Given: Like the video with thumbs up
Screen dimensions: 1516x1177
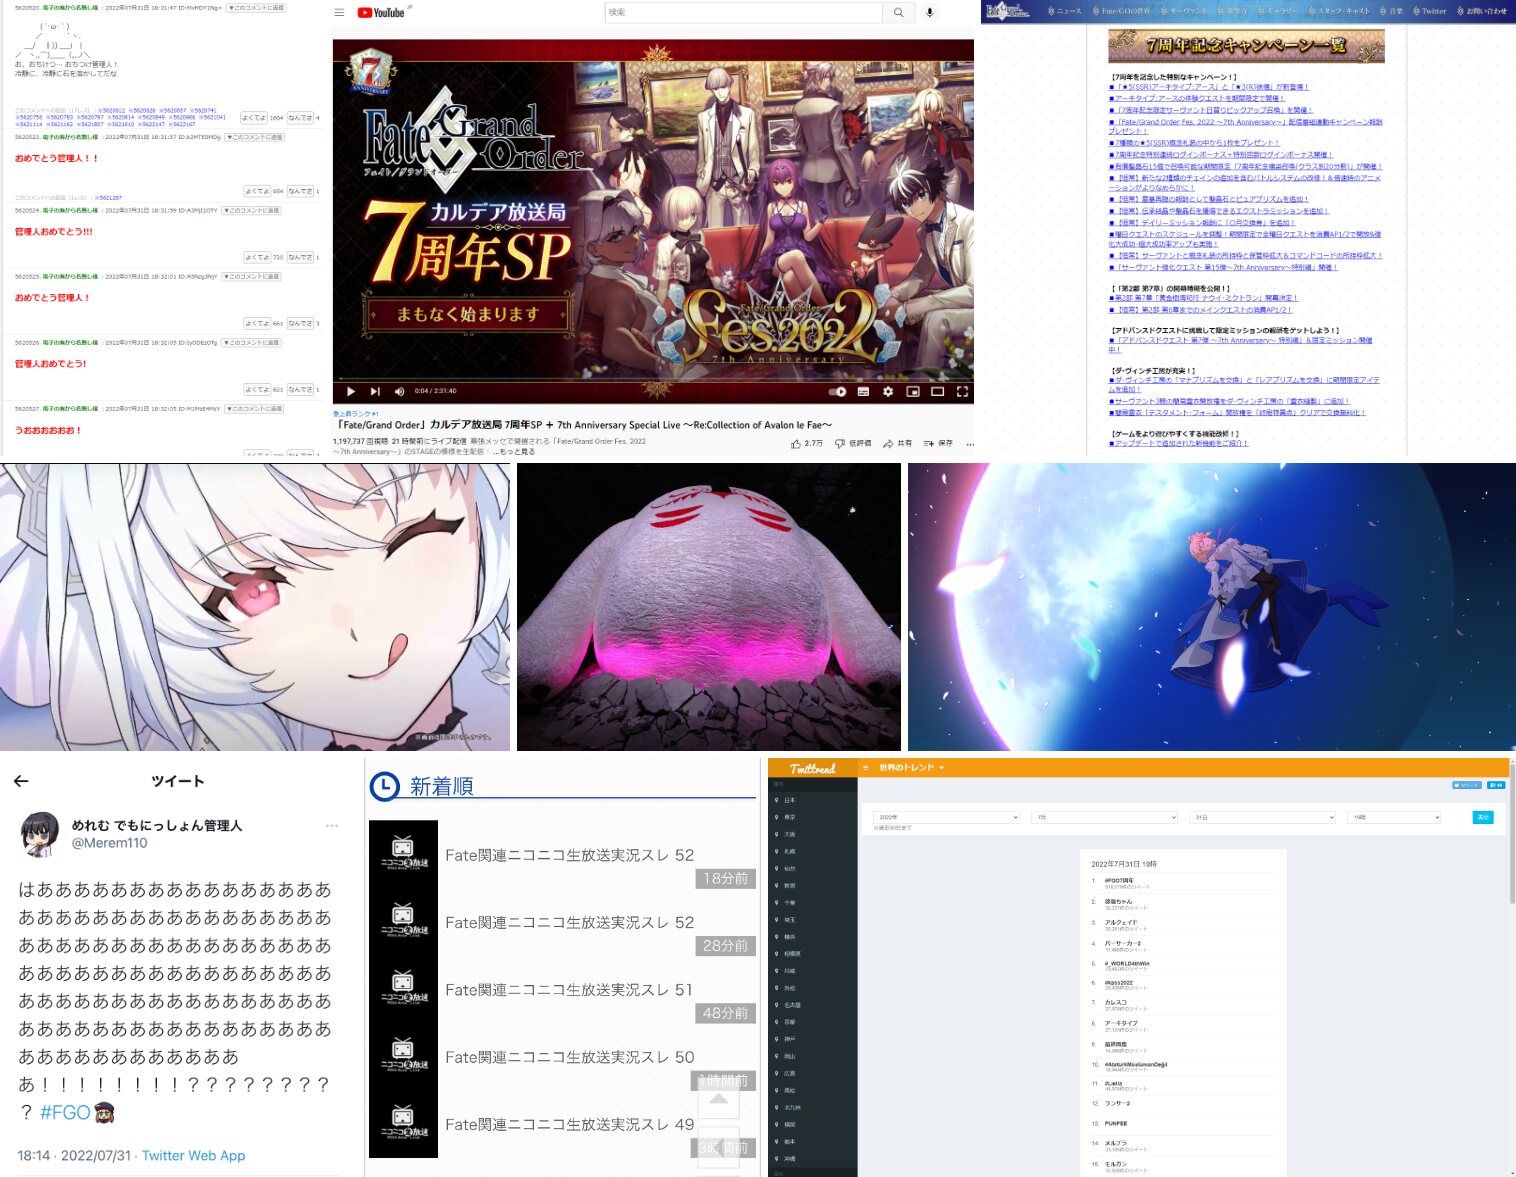Looking at the screenshot, I should pyautogui.click(x=797, y=443).
